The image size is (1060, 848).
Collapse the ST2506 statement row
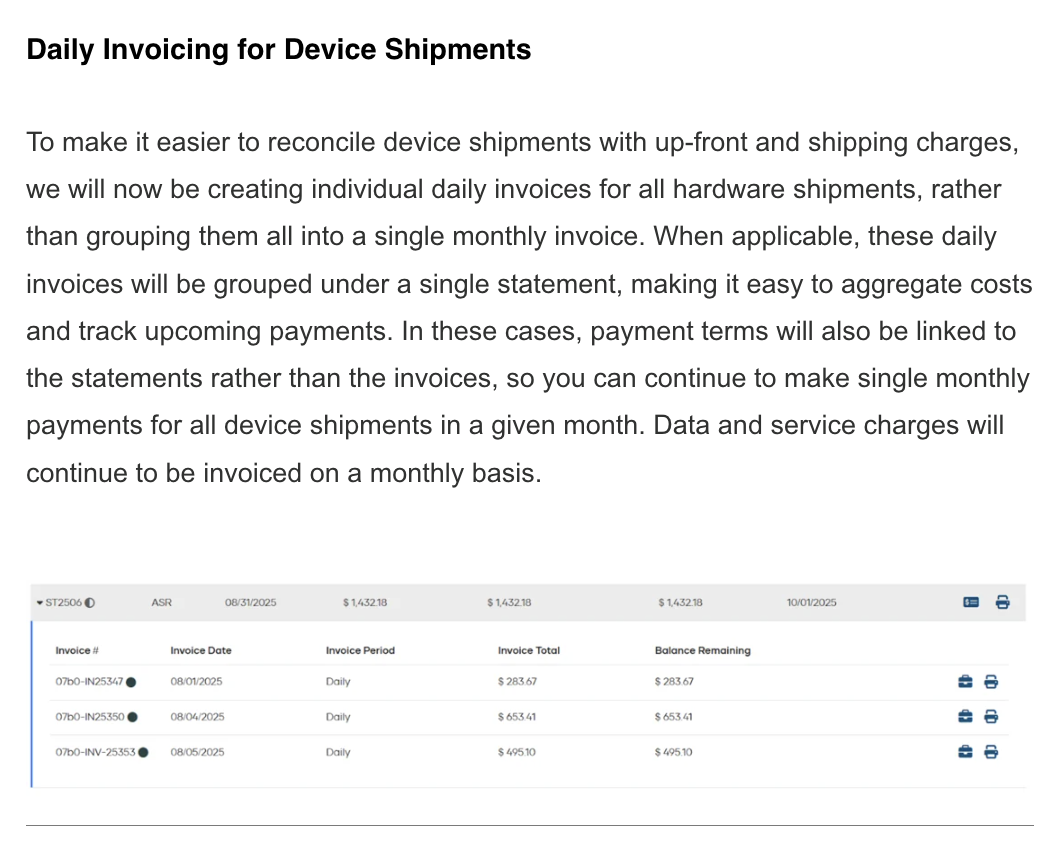tap(39, 603)
